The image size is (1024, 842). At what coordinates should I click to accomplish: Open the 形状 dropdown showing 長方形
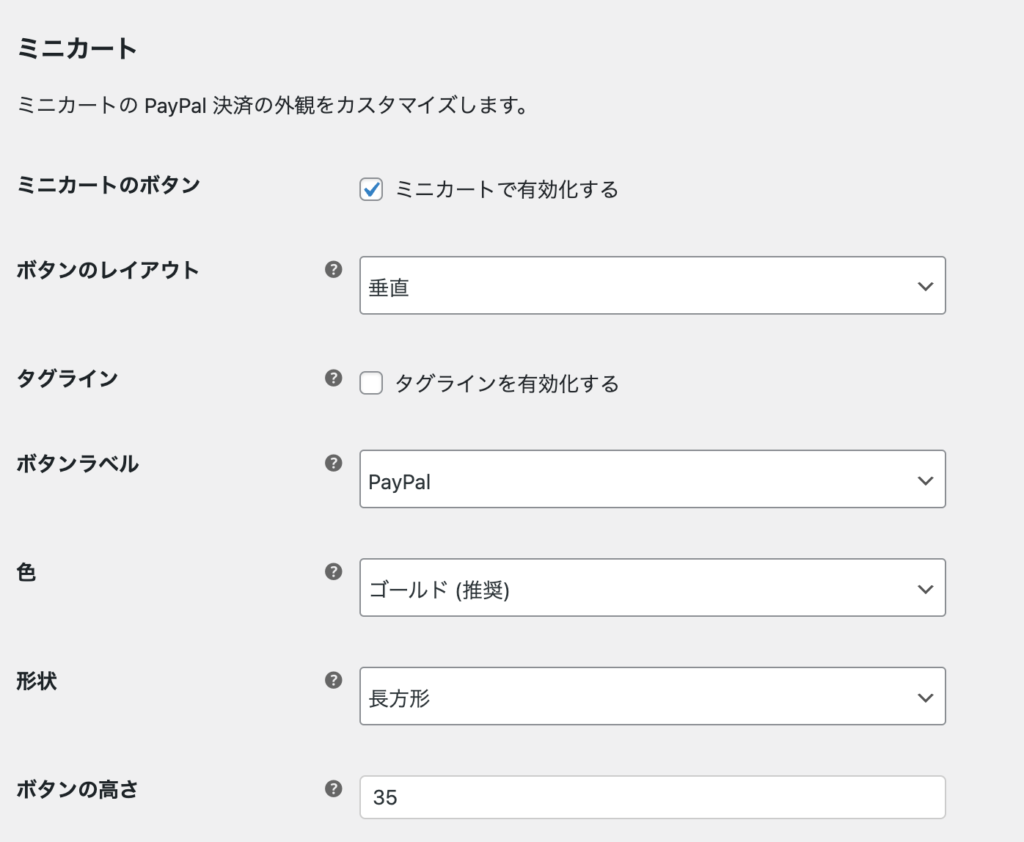[x=652, y=696]
